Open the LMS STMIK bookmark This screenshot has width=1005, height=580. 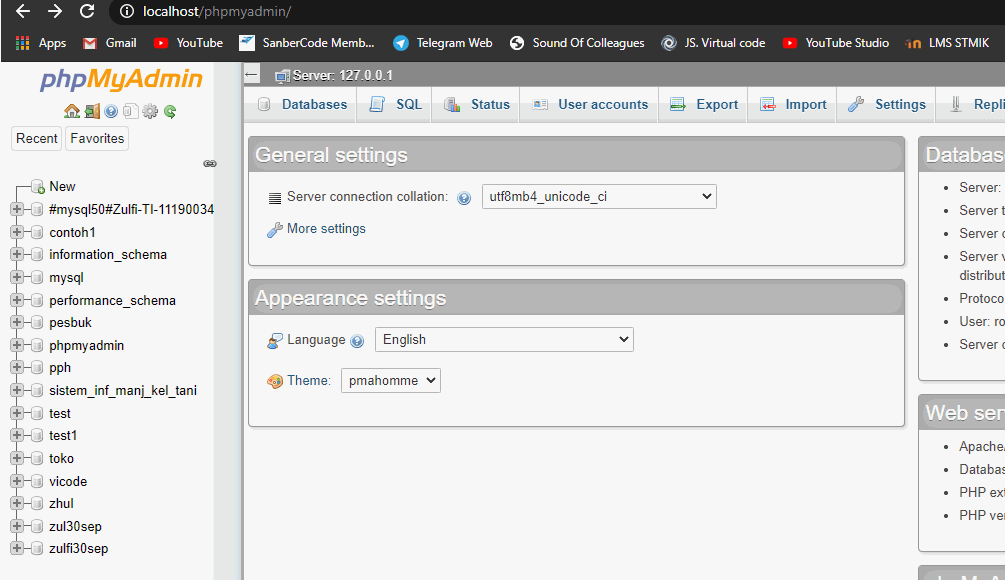click(947, 43)
